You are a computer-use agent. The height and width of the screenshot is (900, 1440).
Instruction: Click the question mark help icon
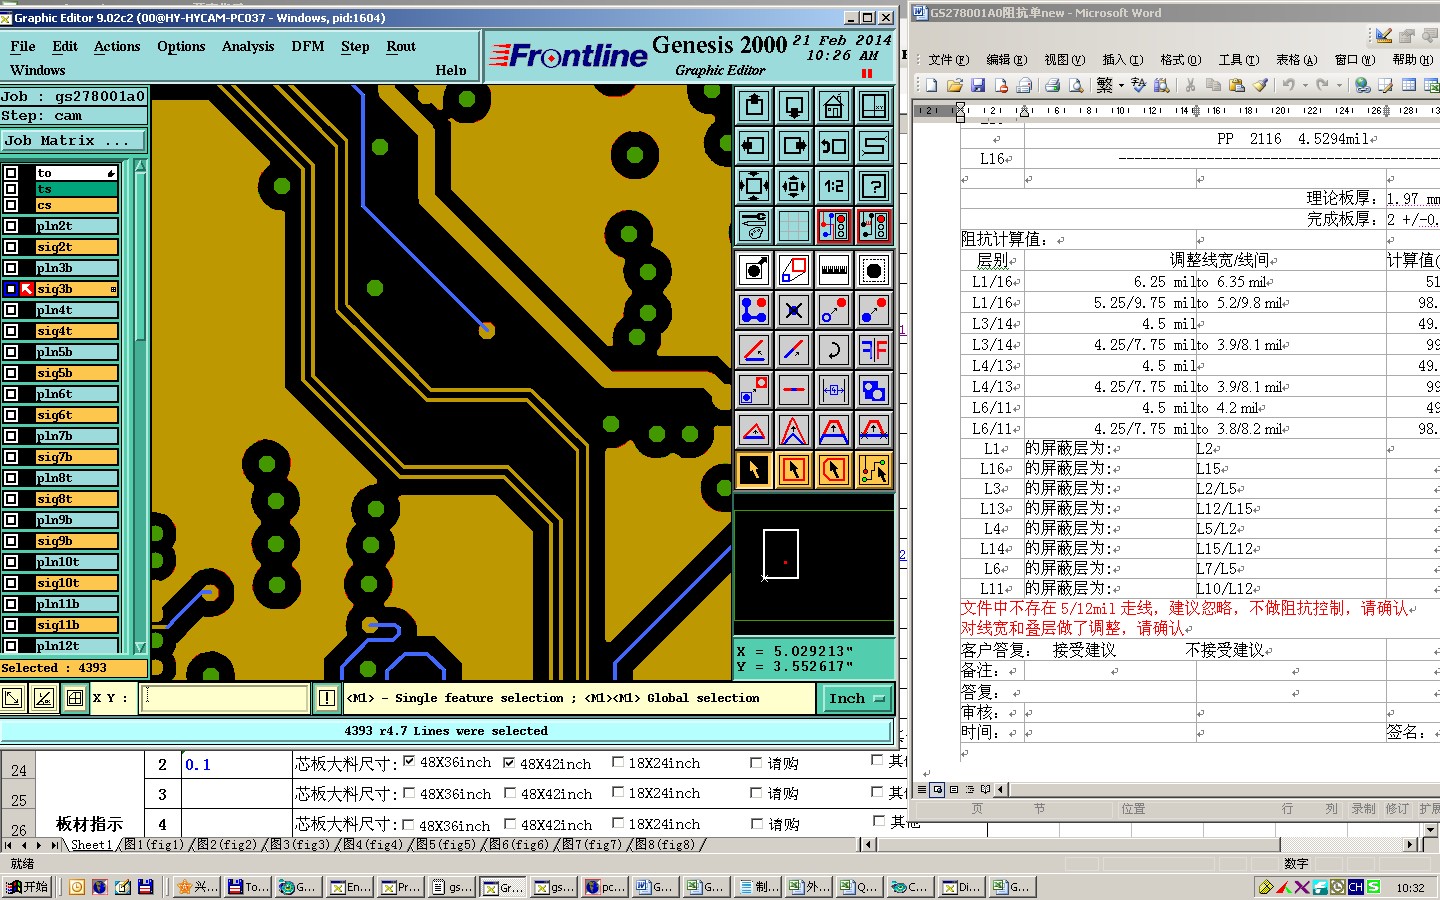coord(874,186)
